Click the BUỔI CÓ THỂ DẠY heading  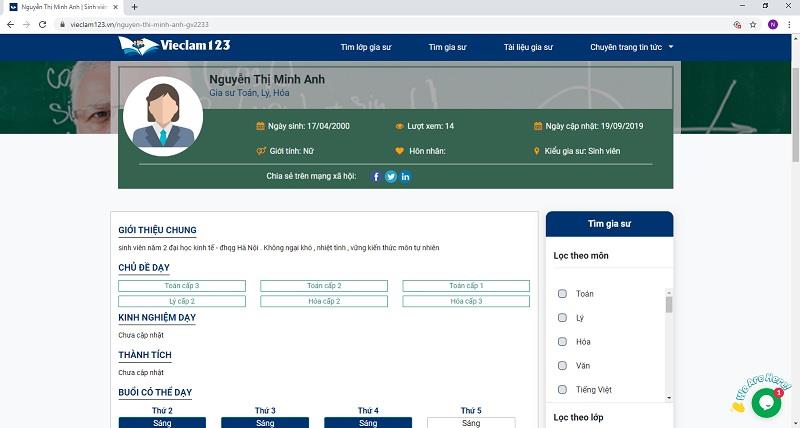pyautogui.click(x=155, y=392)
